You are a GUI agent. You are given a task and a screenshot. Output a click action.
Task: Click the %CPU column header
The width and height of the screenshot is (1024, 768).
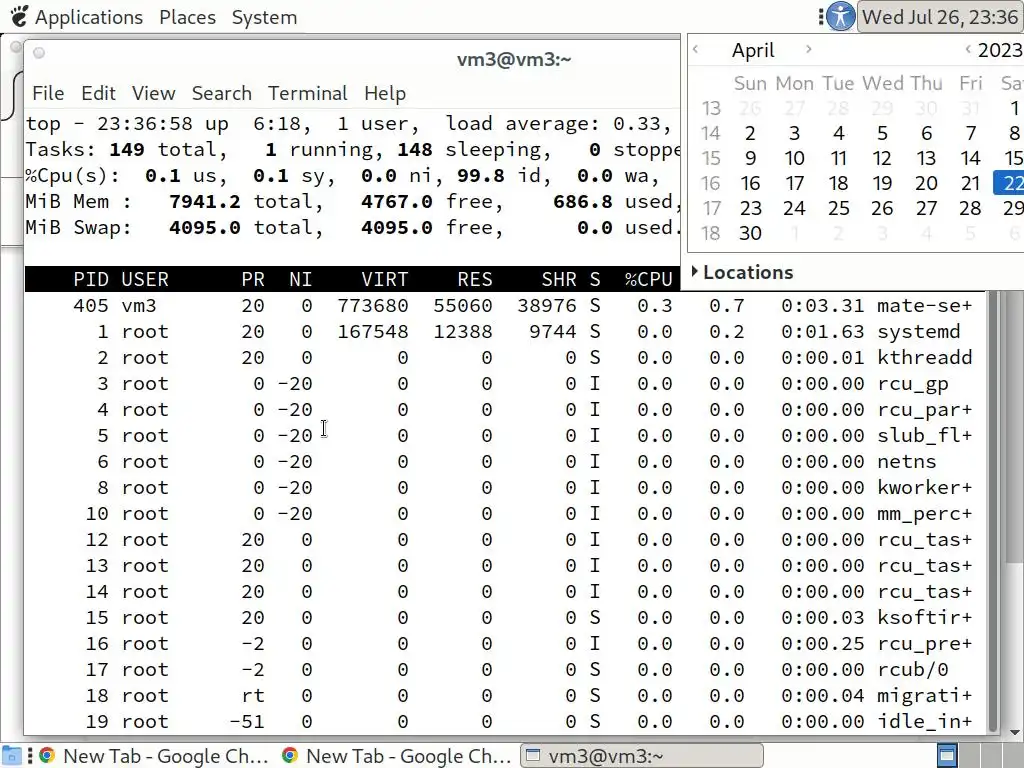click(x=648, y=280)
